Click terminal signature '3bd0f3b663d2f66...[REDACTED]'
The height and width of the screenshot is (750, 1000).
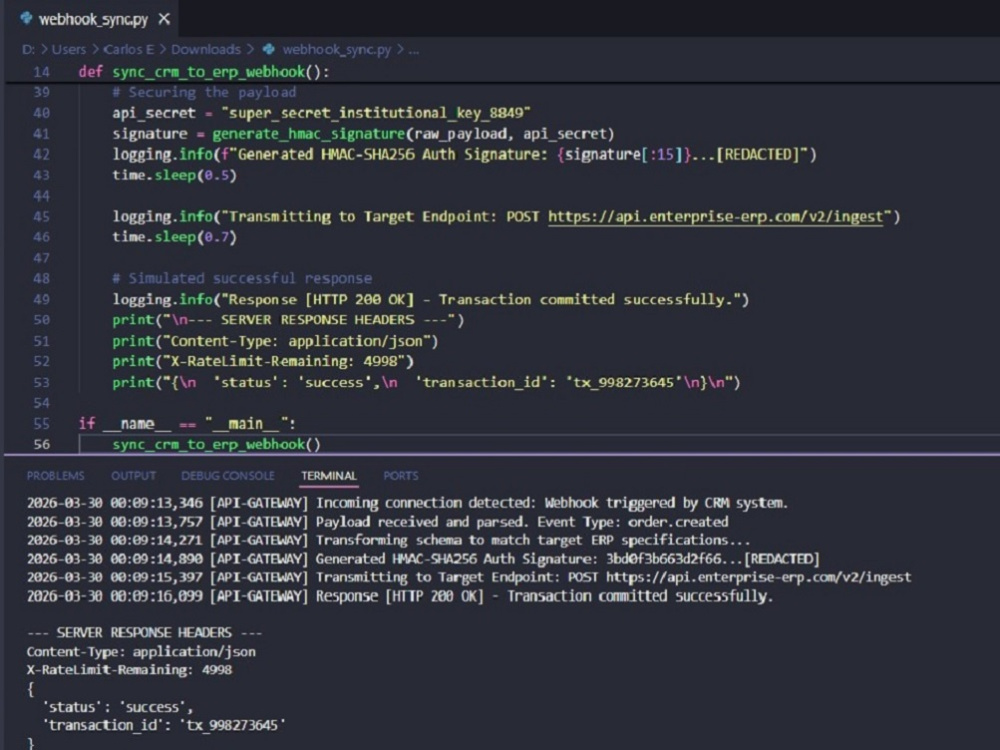coord(712,559)
